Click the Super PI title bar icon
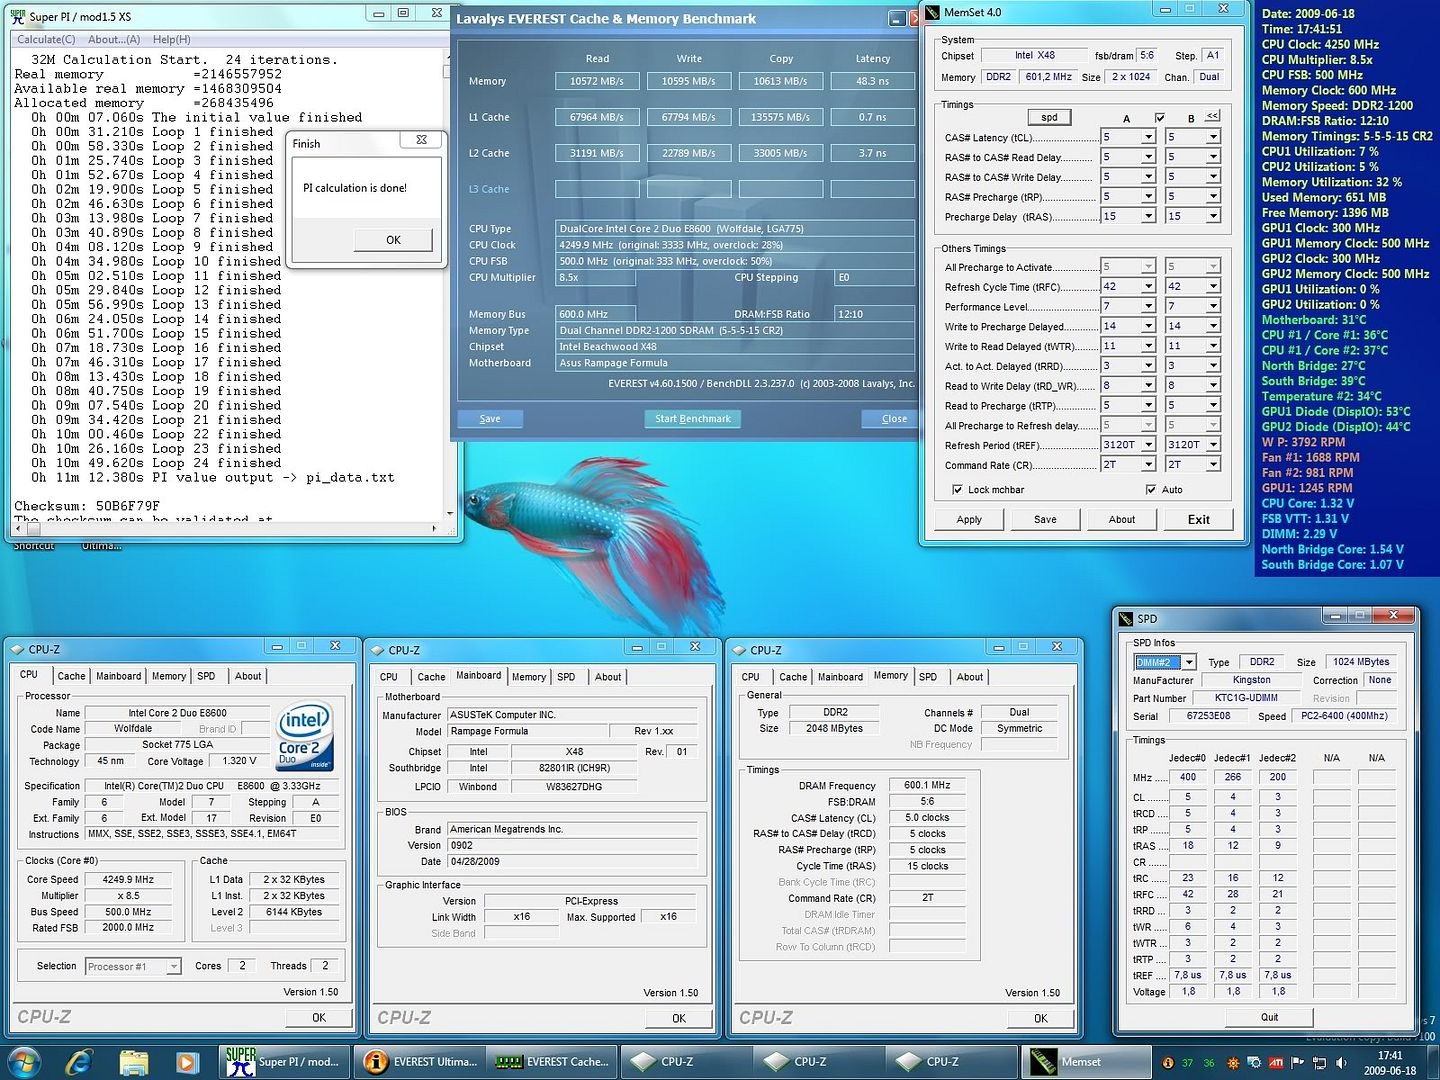The width and height of the screenshot is (1440, 1080). pyautogui.click(x=17, y=16)
